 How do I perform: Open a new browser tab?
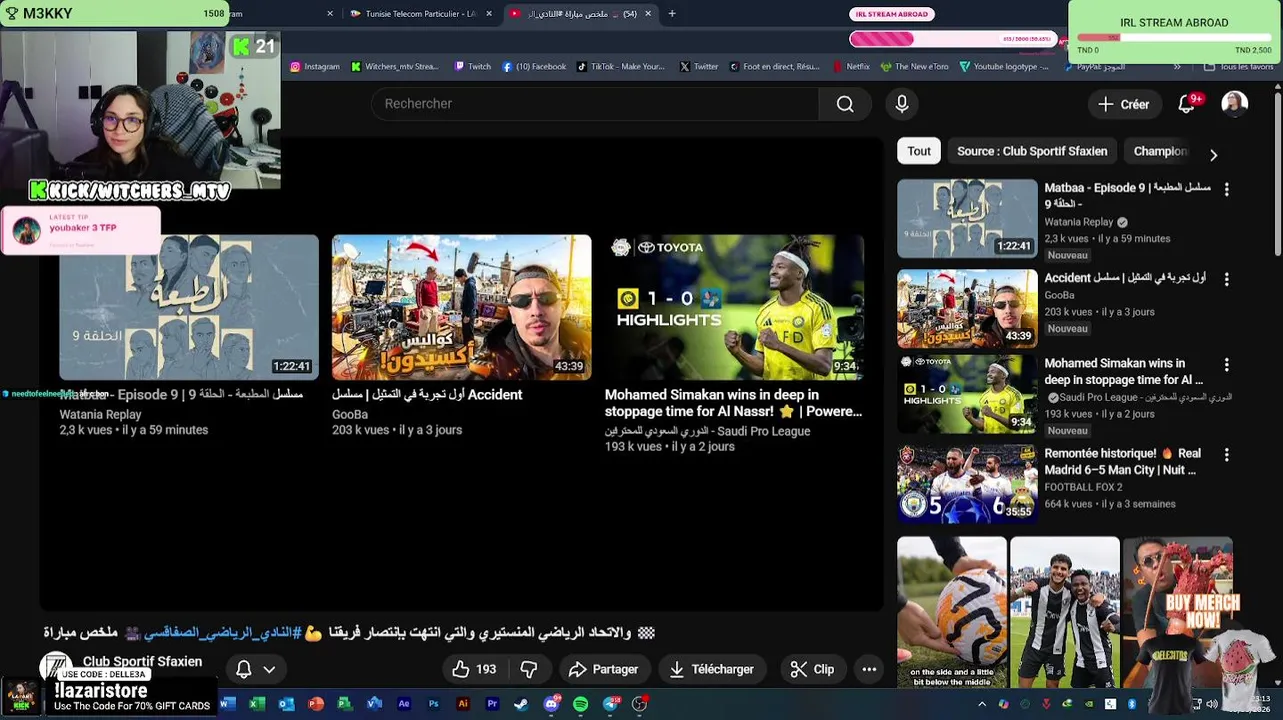(672, 14)
